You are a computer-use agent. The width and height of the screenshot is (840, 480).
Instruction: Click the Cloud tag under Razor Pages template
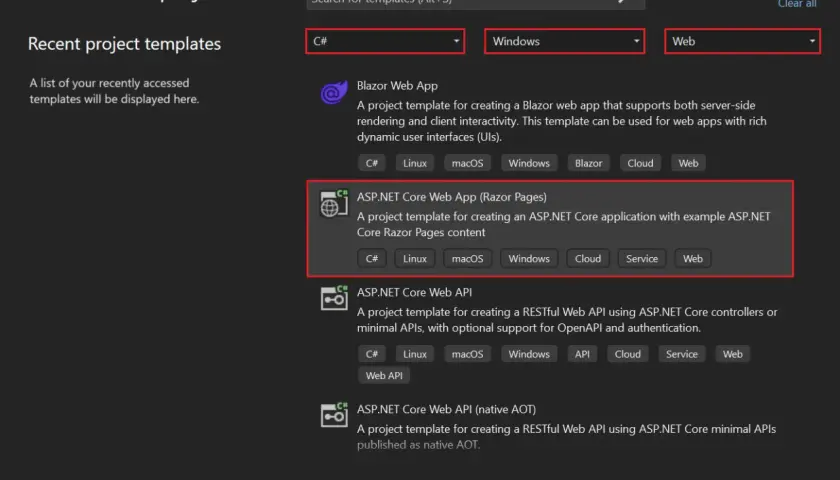point(588,258)
